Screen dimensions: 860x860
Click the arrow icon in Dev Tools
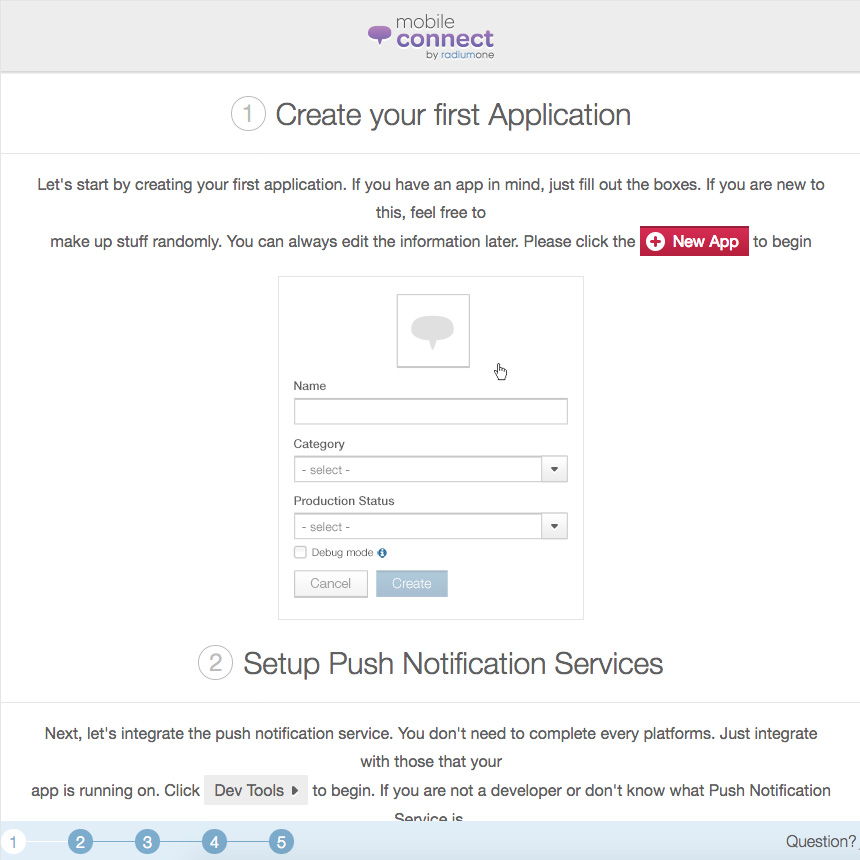tap(295, 790)
